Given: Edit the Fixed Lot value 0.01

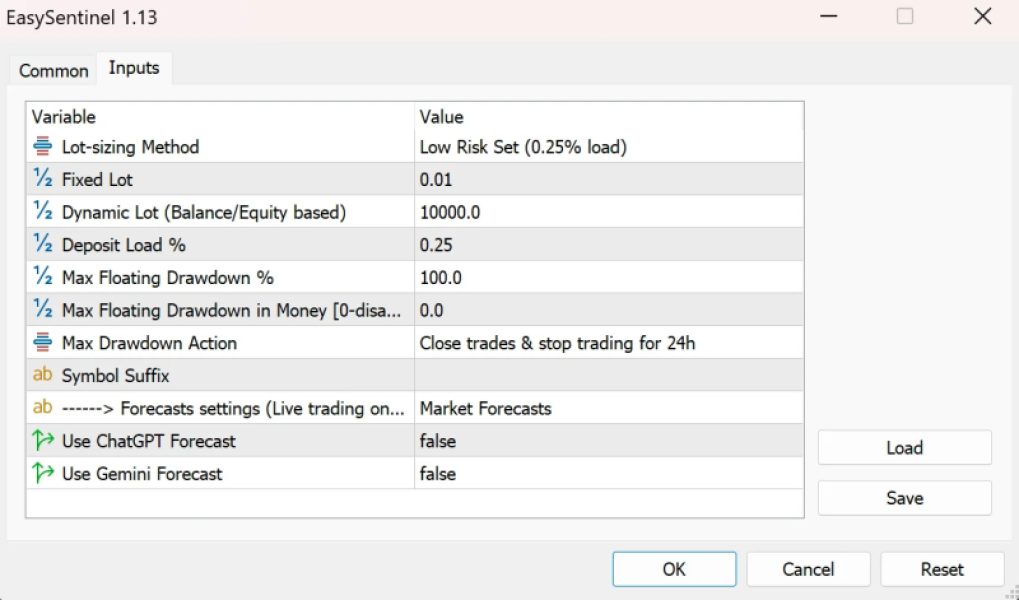Looking at the screenshot, I should tap(608, 180).
